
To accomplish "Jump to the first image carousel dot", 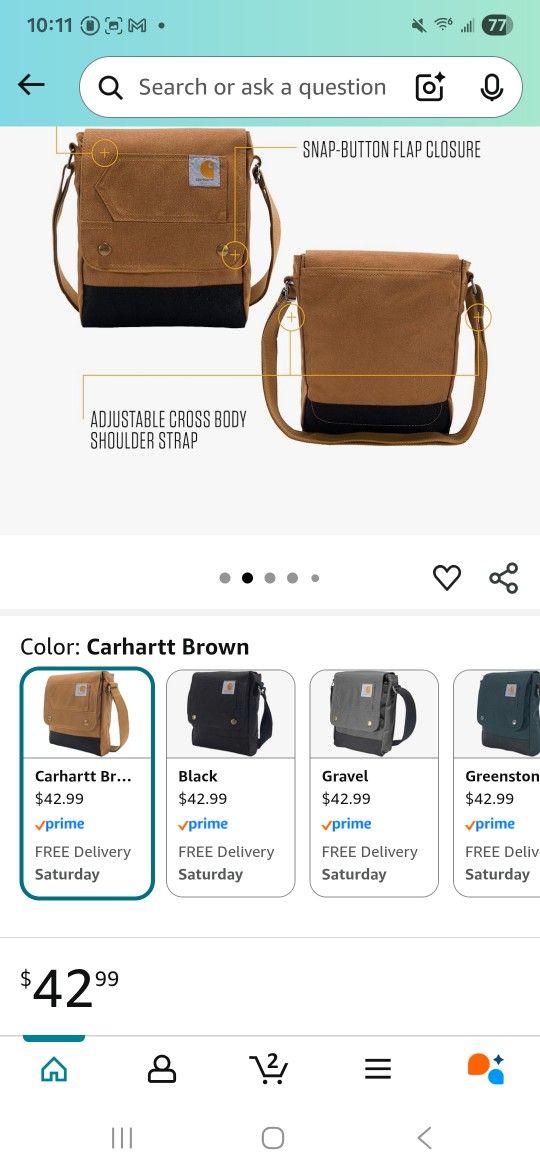I will point(225,578).
